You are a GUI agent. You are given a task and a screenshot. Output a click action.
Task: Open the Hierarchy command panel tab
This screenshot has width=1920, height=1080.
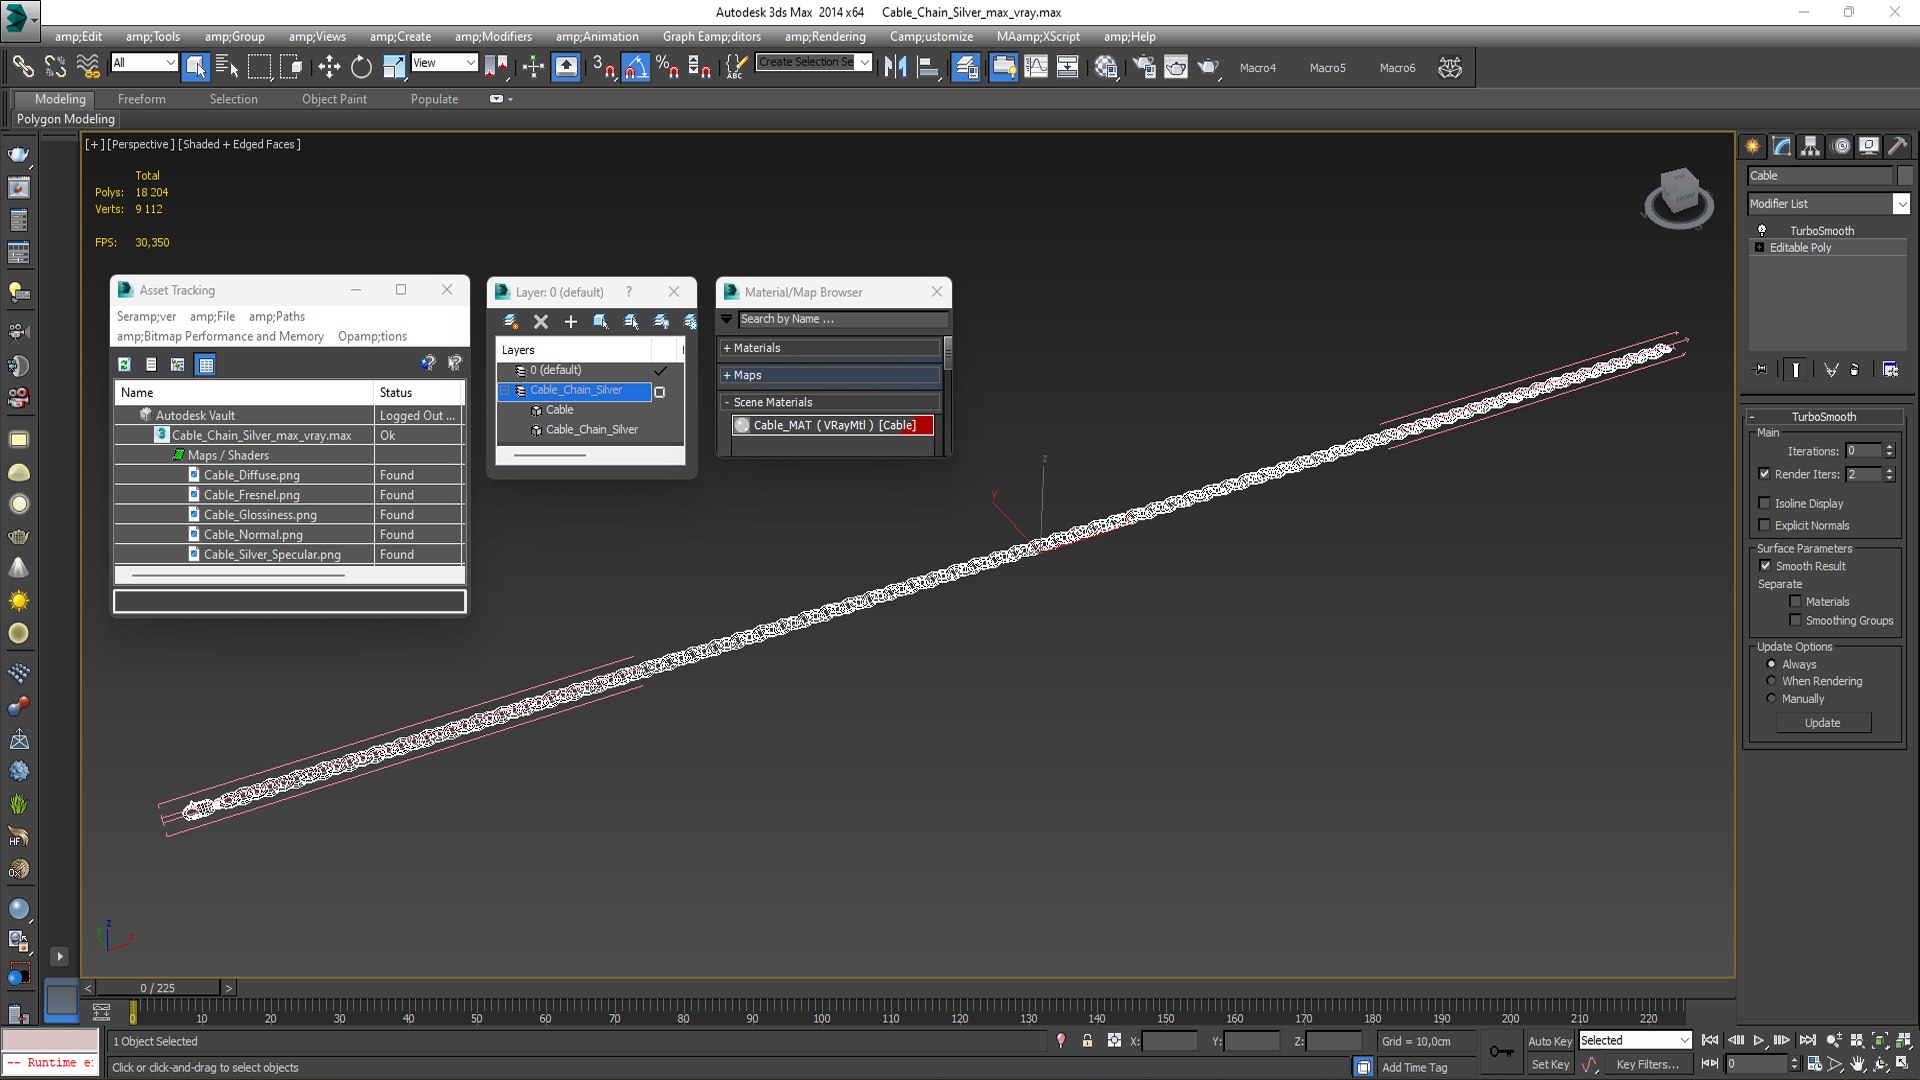1810,146
